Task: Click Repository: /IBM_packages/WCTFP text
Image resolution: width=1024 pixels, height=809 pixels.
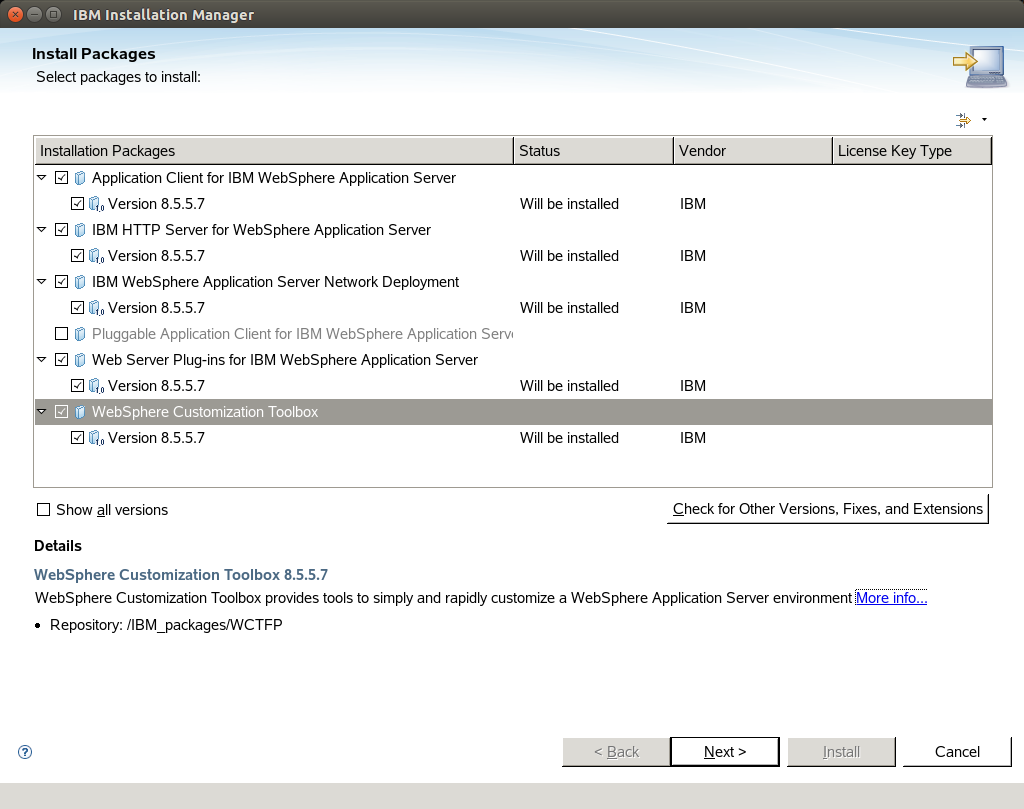Action: pyautogui.click(x=167, y=625)
